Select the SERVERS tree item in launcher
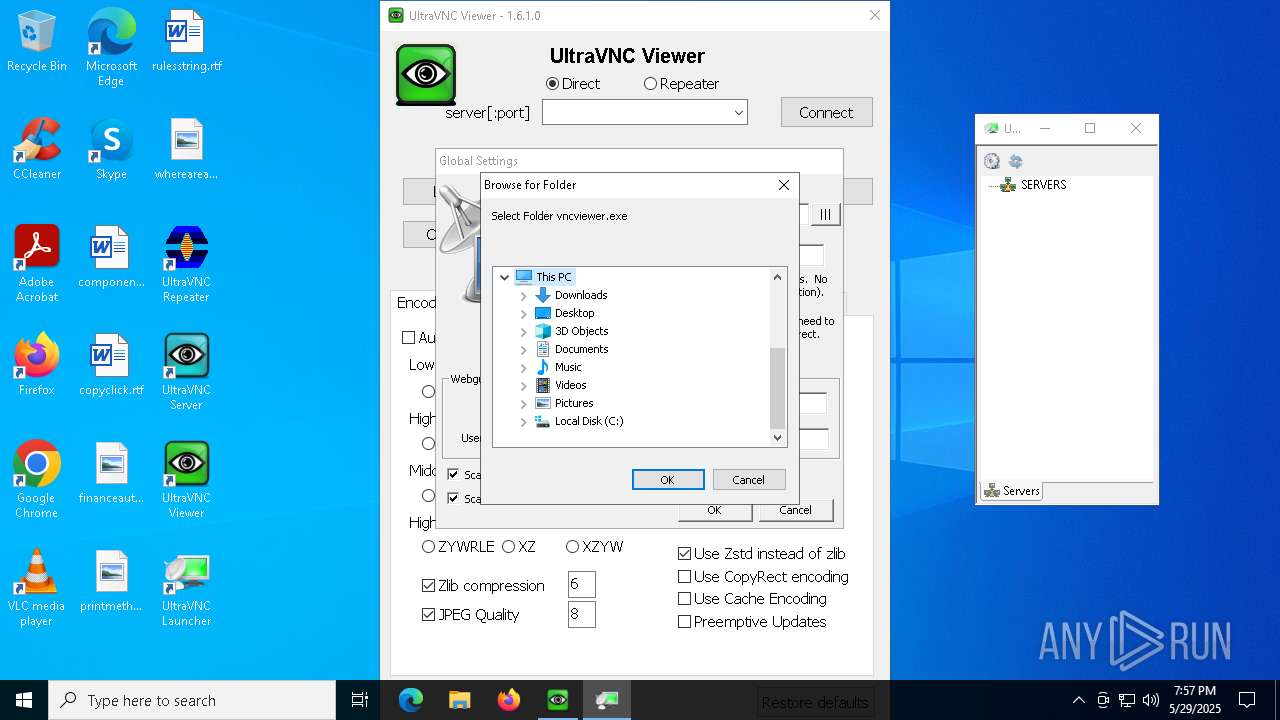The height and width of the screenshot is (720, 1280). (x=1043, y=185)
